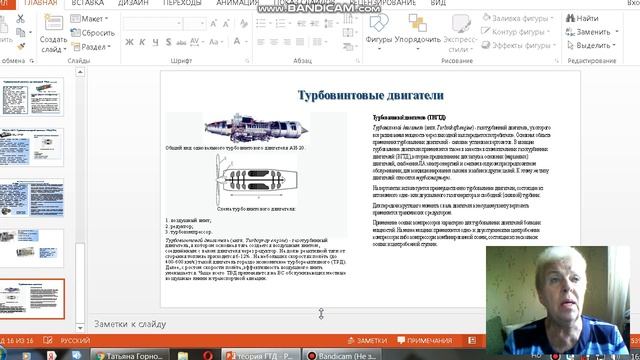The width and height of the screenshot is (640, 360).
Task: Apply bulleted list formatting
Action: pyautogui.click(x=263, y=24)
